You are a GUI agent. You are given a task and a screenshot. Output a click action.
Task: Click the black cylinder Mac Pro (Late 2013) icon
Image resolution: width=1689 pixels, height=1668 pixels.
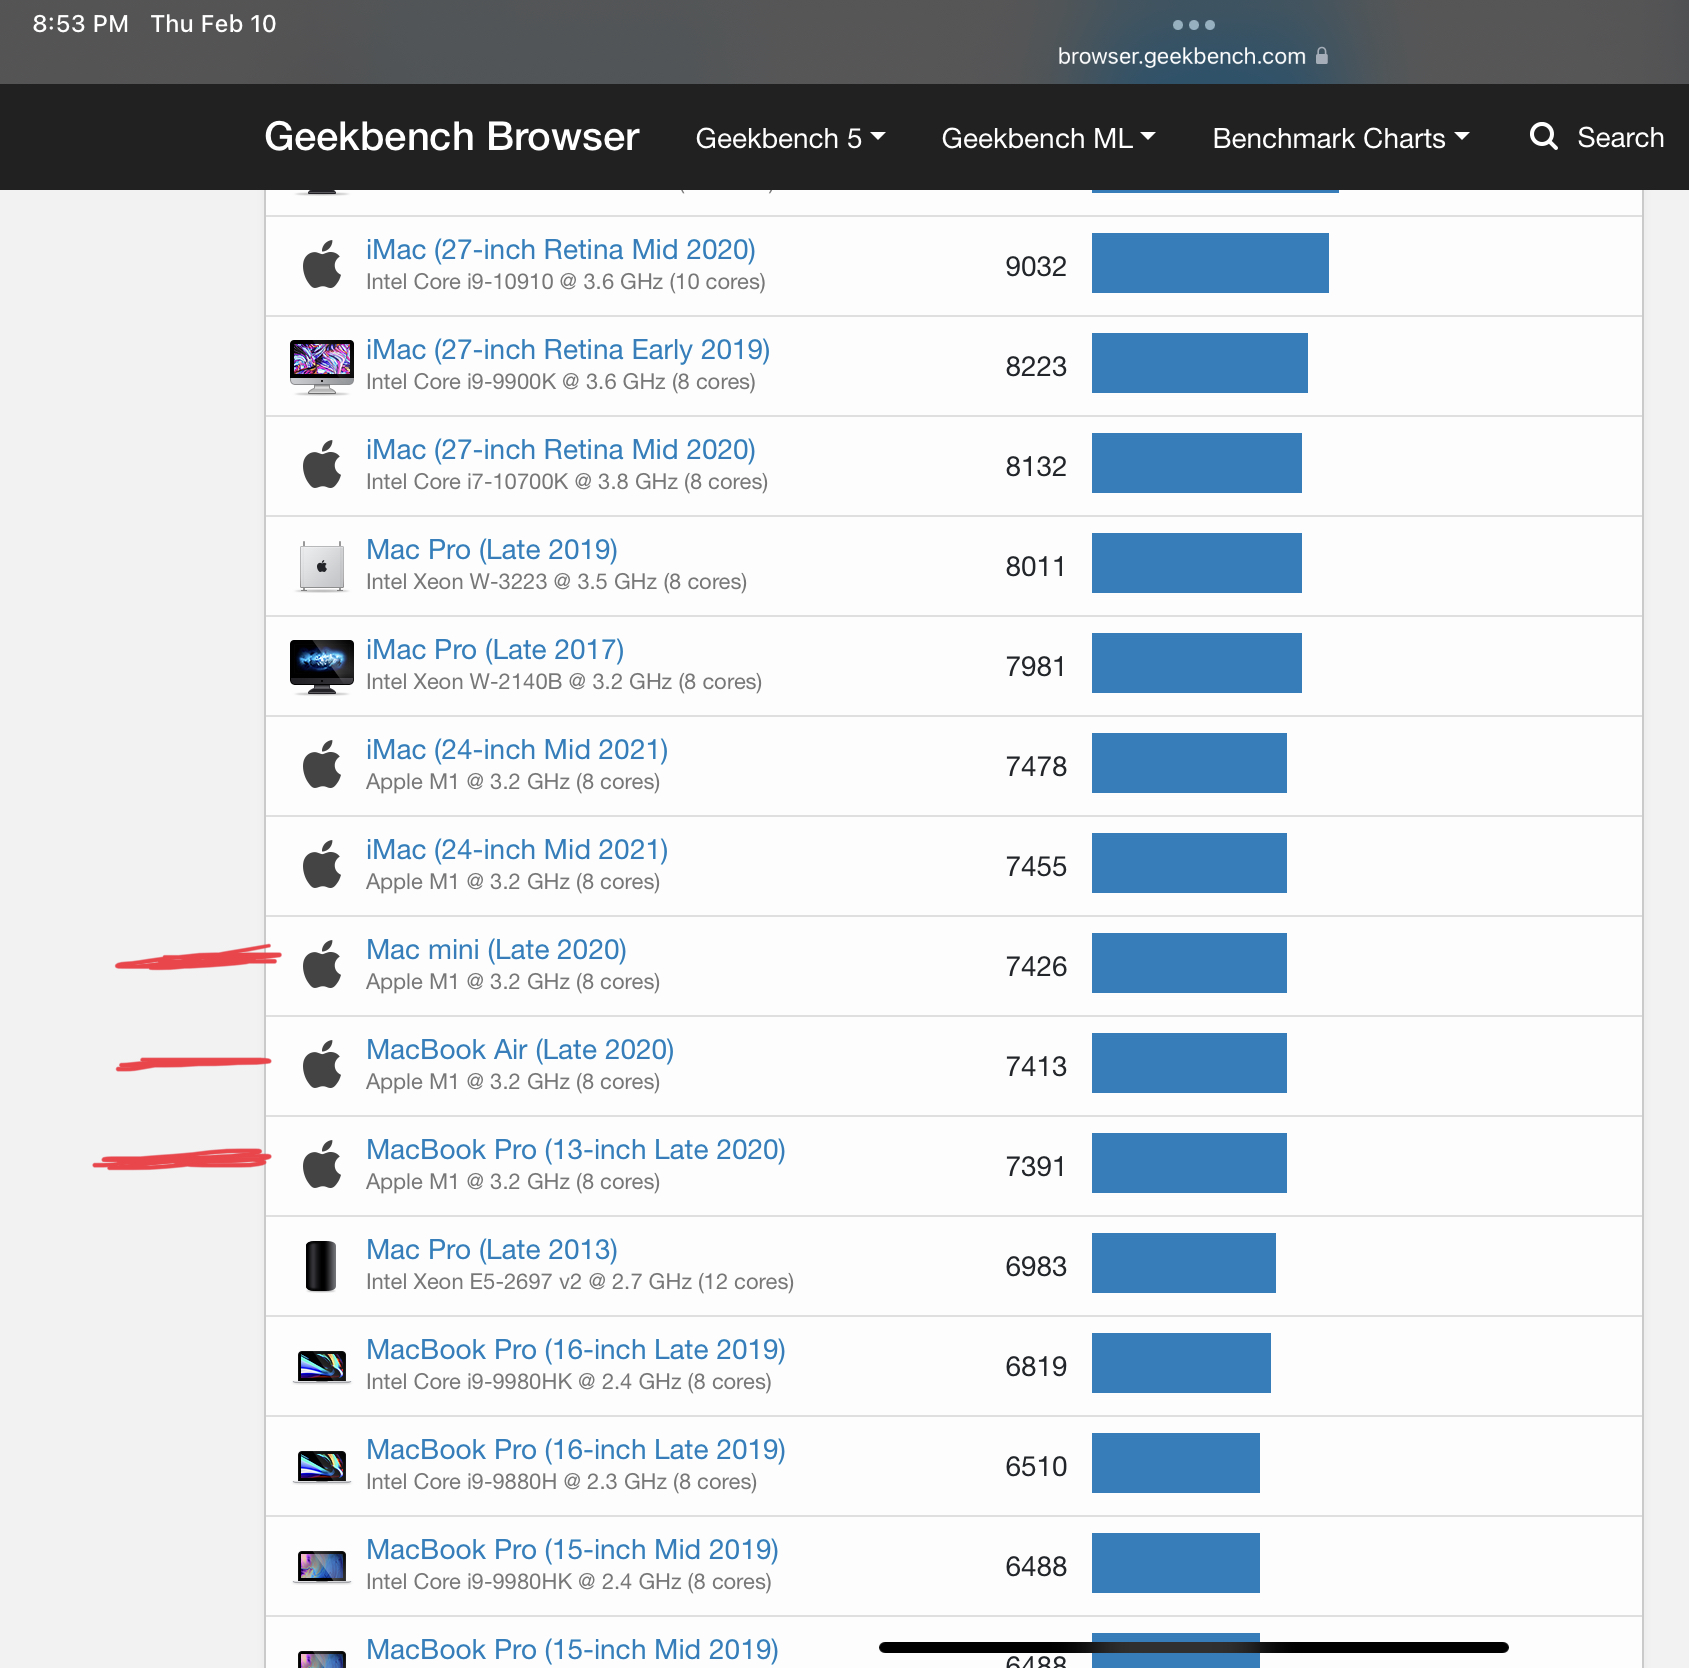tap(321, 1266)
